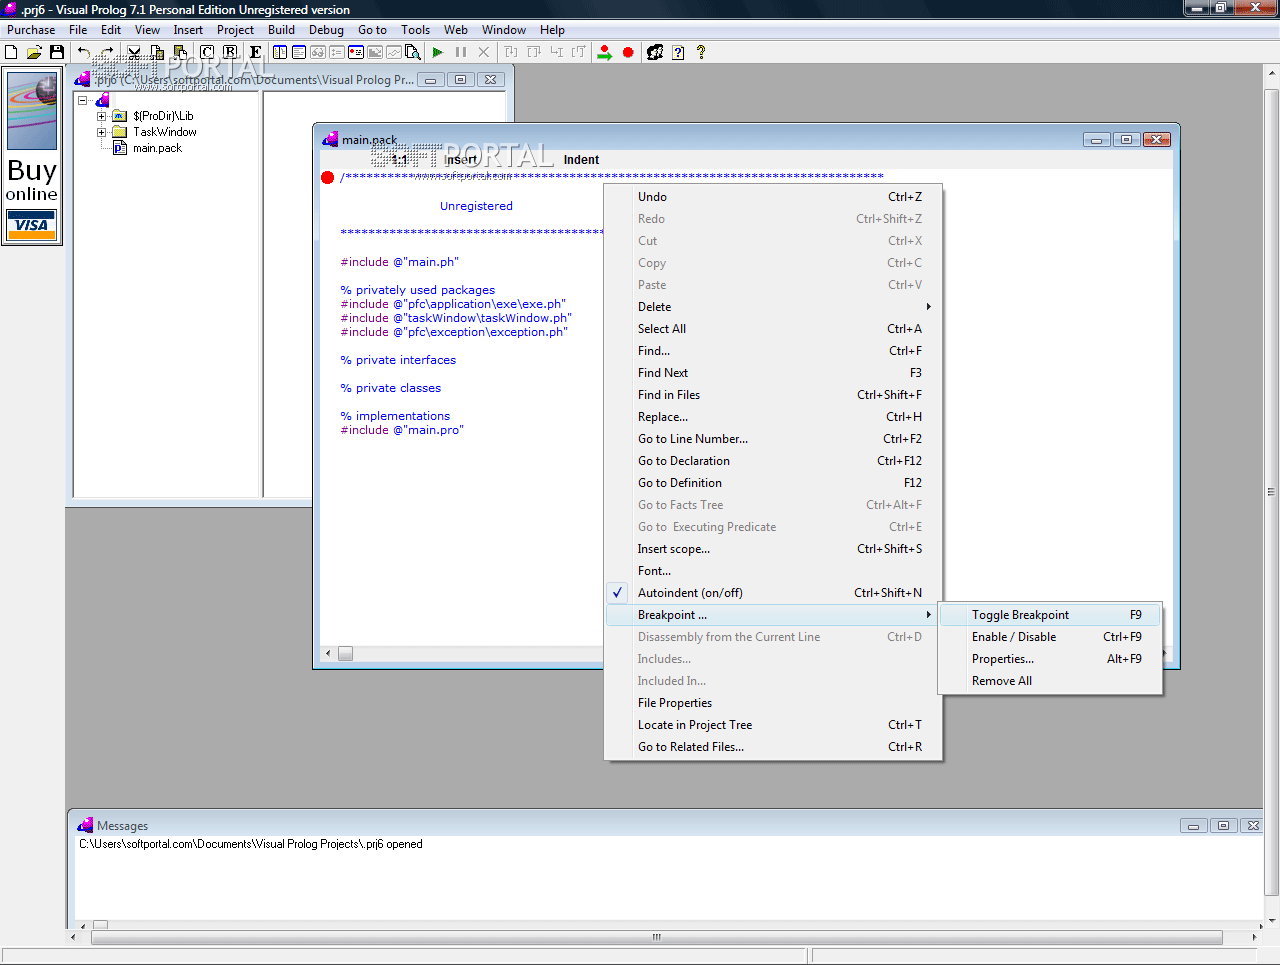The width and height of the screenshot is (1280, 965).
Task: Select TaskWindow in project tree
Action: [x=165, y=132]
